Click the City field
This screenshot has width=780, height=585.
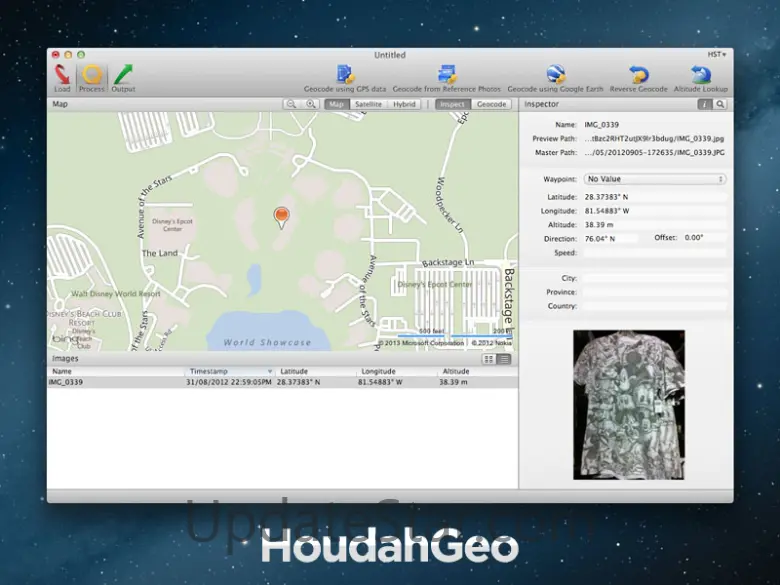coord(655,279)
